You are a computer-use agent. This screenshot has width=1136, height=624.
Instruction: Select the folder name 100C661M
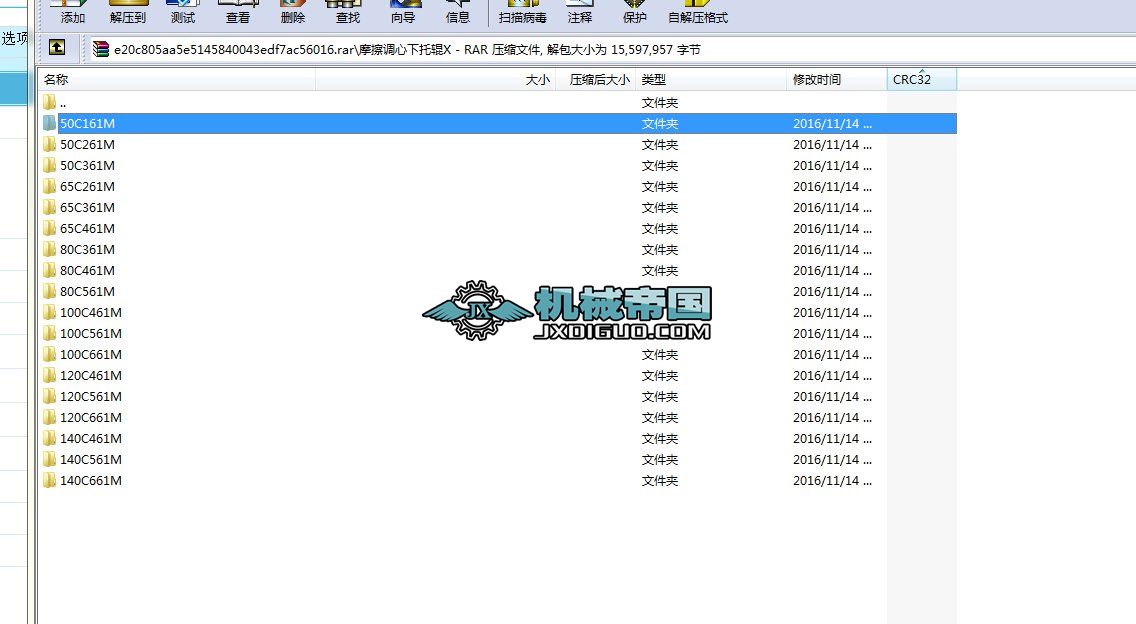tap(91, 355)
